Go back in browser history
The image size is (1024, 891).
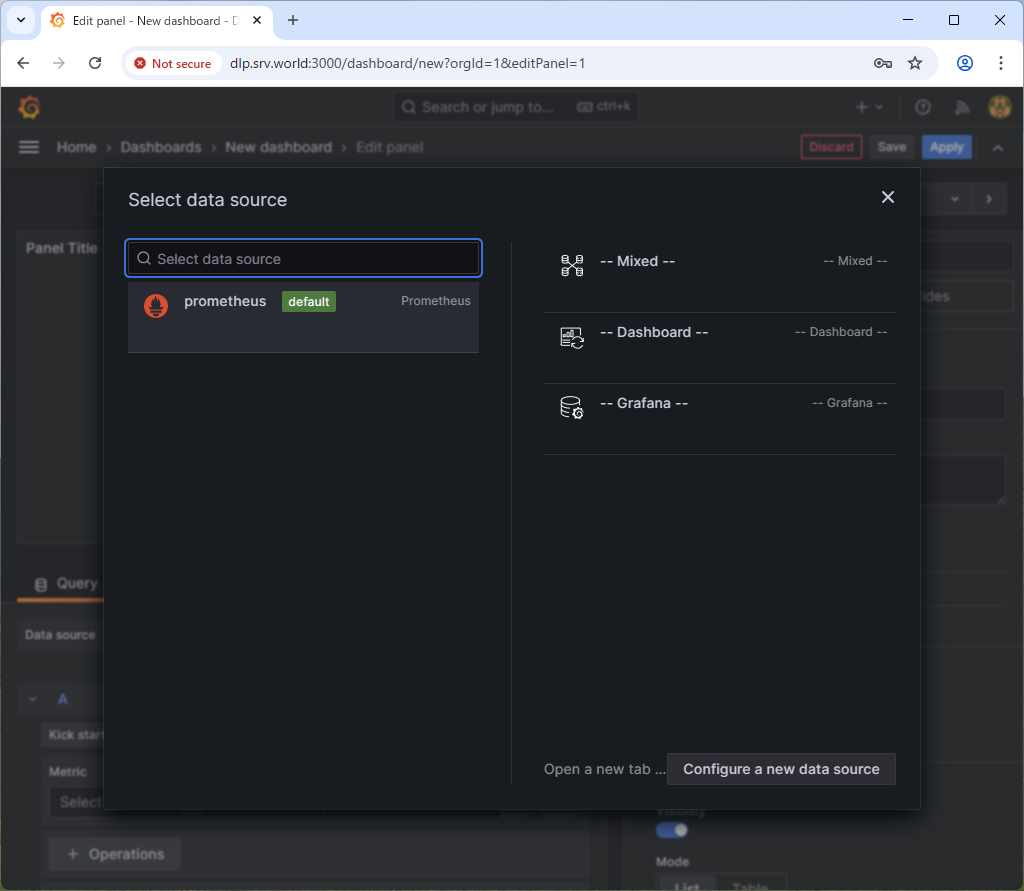[24, 63]
